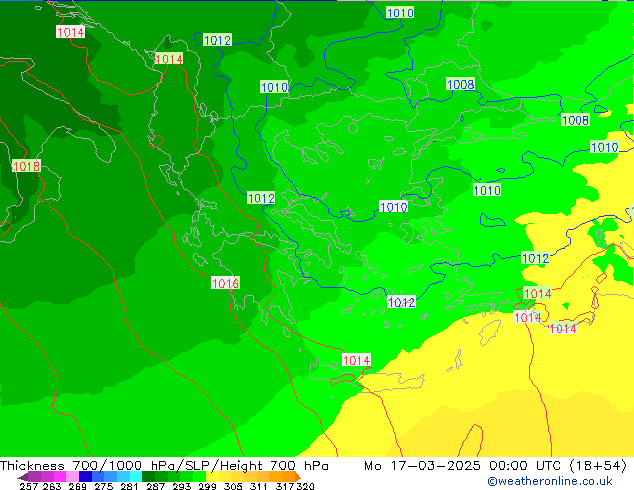
Task: Click the light pink legend swatch
Action: [x=72, y=476]
